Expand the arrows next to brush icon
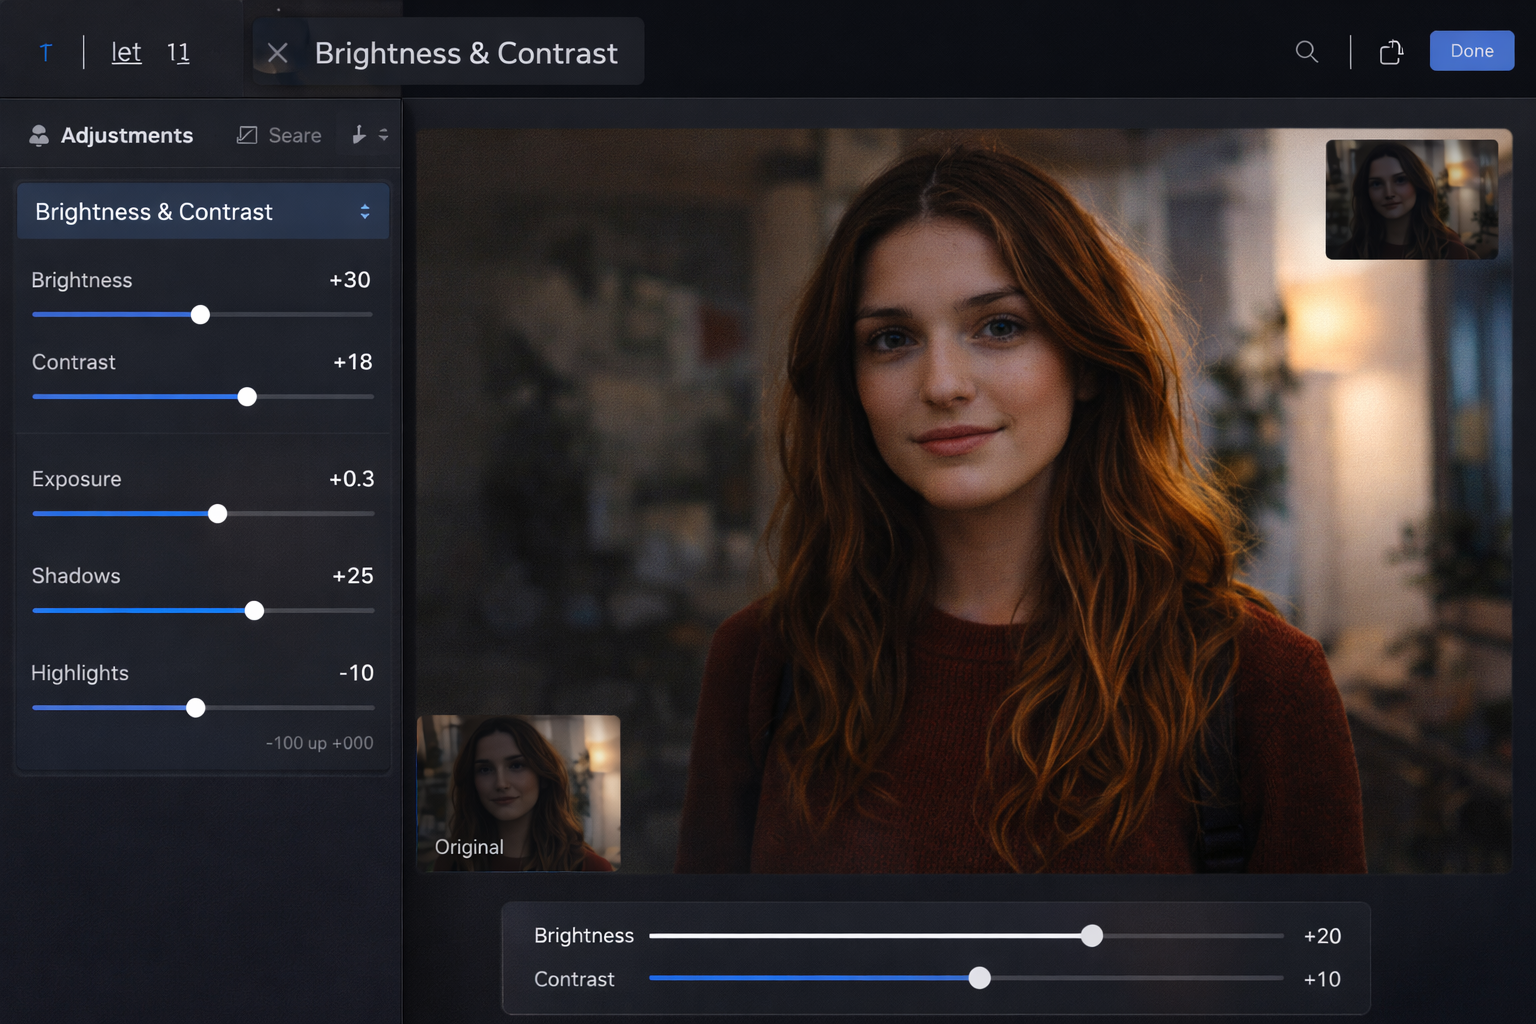Screen dimensions: 1536x1024 pos(383,135)
